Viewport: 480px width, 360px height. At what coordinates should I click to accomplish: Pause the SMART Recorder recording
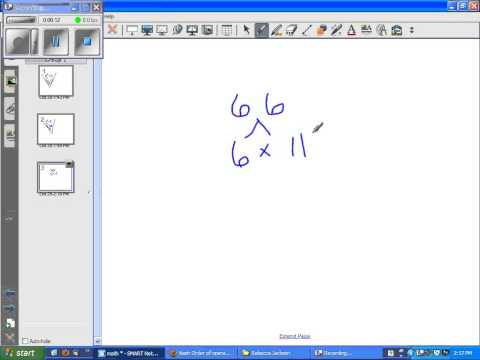[x=56, y=42]
